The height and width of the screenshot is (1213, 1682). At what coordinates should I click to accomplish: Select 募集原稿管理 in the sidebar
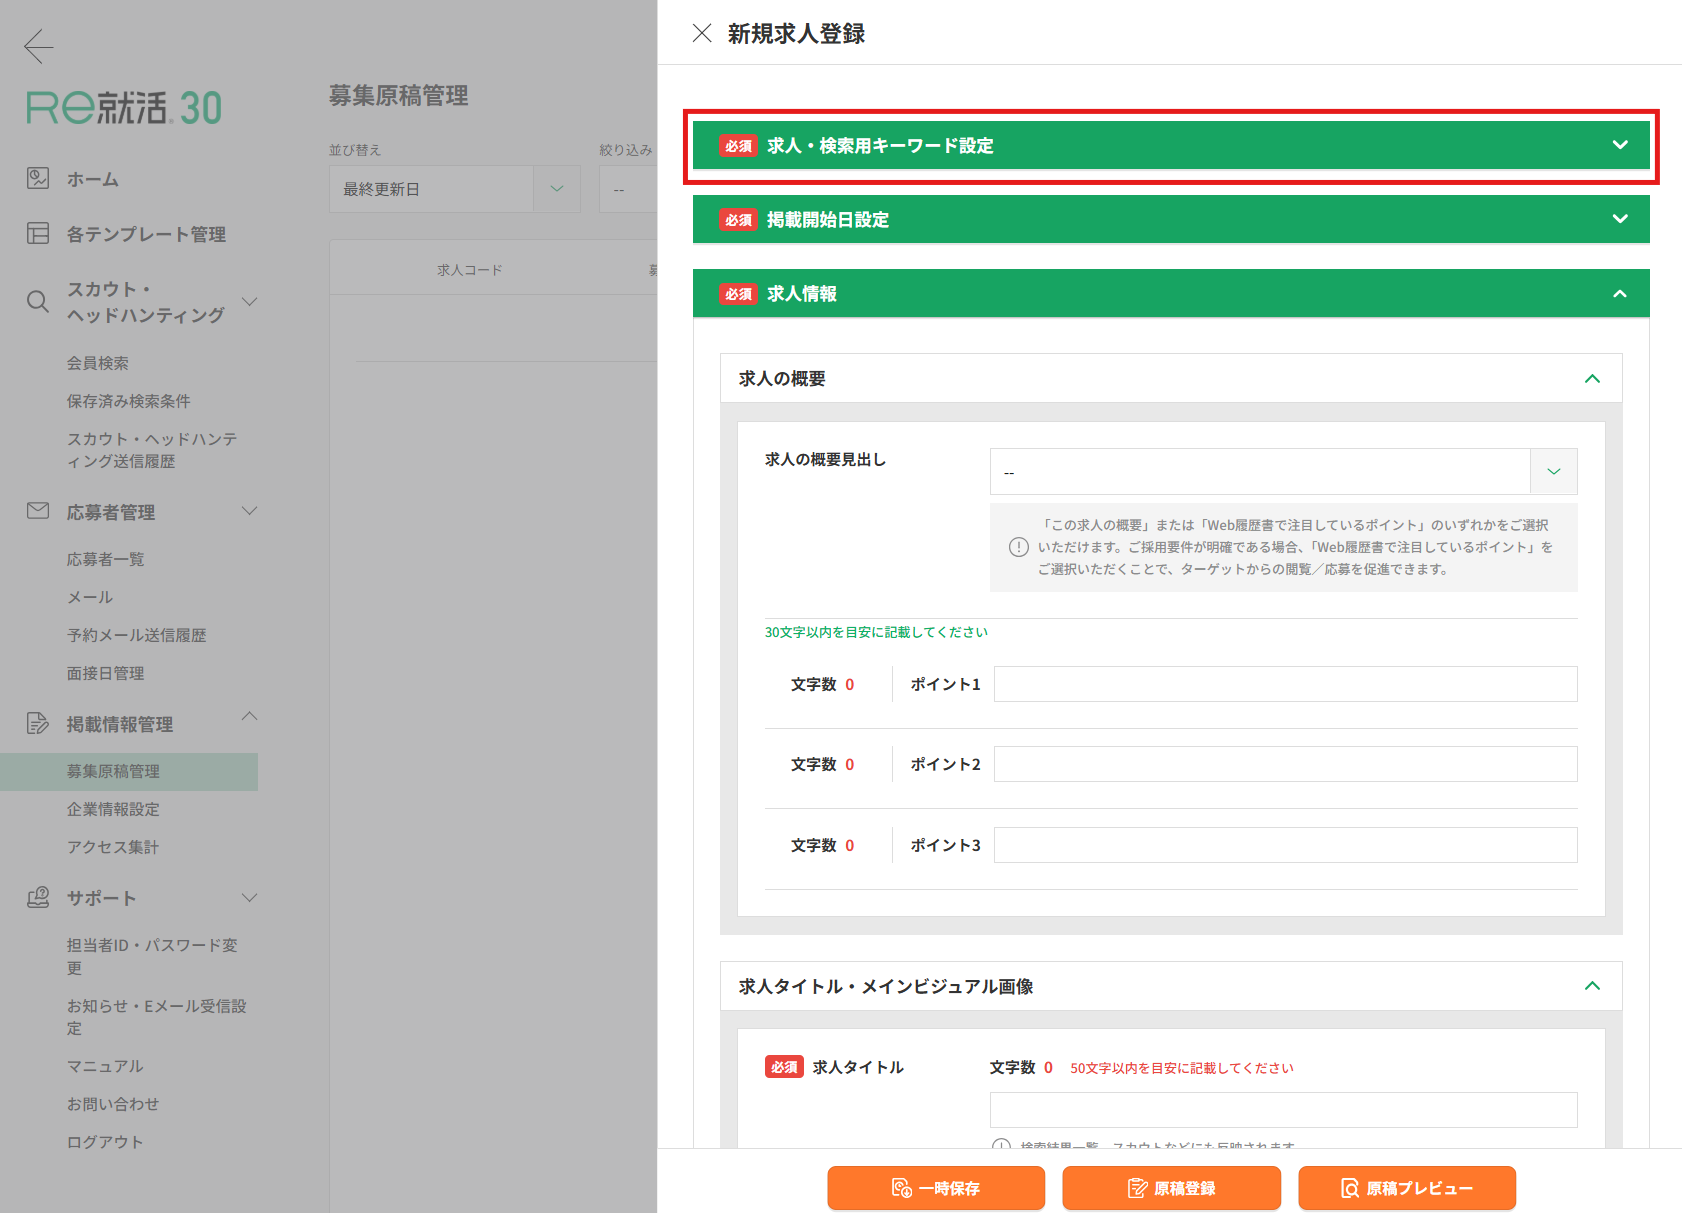(129, 771)
